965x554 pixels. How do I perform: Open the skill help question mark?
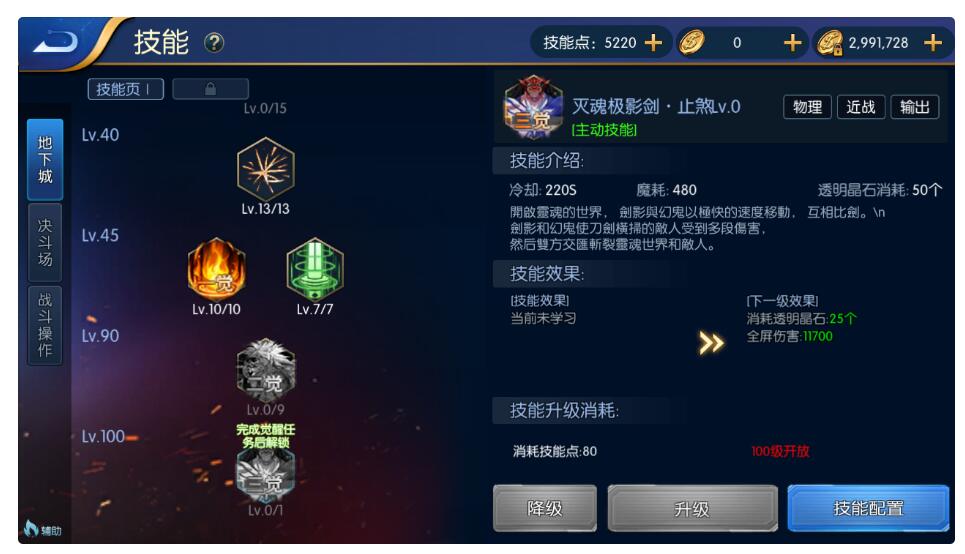[x=214, y=43]
